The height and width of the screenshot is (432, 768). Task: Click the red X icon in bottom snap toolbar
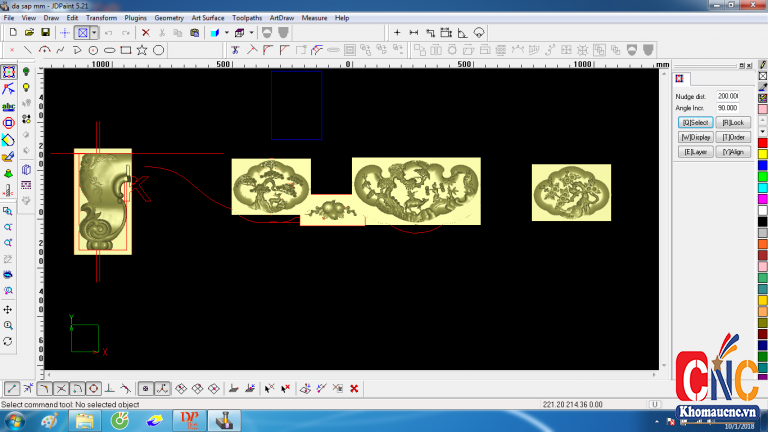click(354, 388)
